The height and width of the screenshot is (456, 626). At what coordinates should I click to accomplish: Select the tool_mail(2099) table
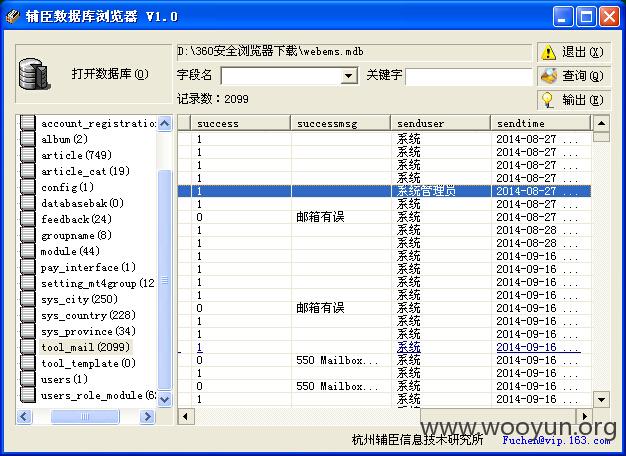point(85,347)
